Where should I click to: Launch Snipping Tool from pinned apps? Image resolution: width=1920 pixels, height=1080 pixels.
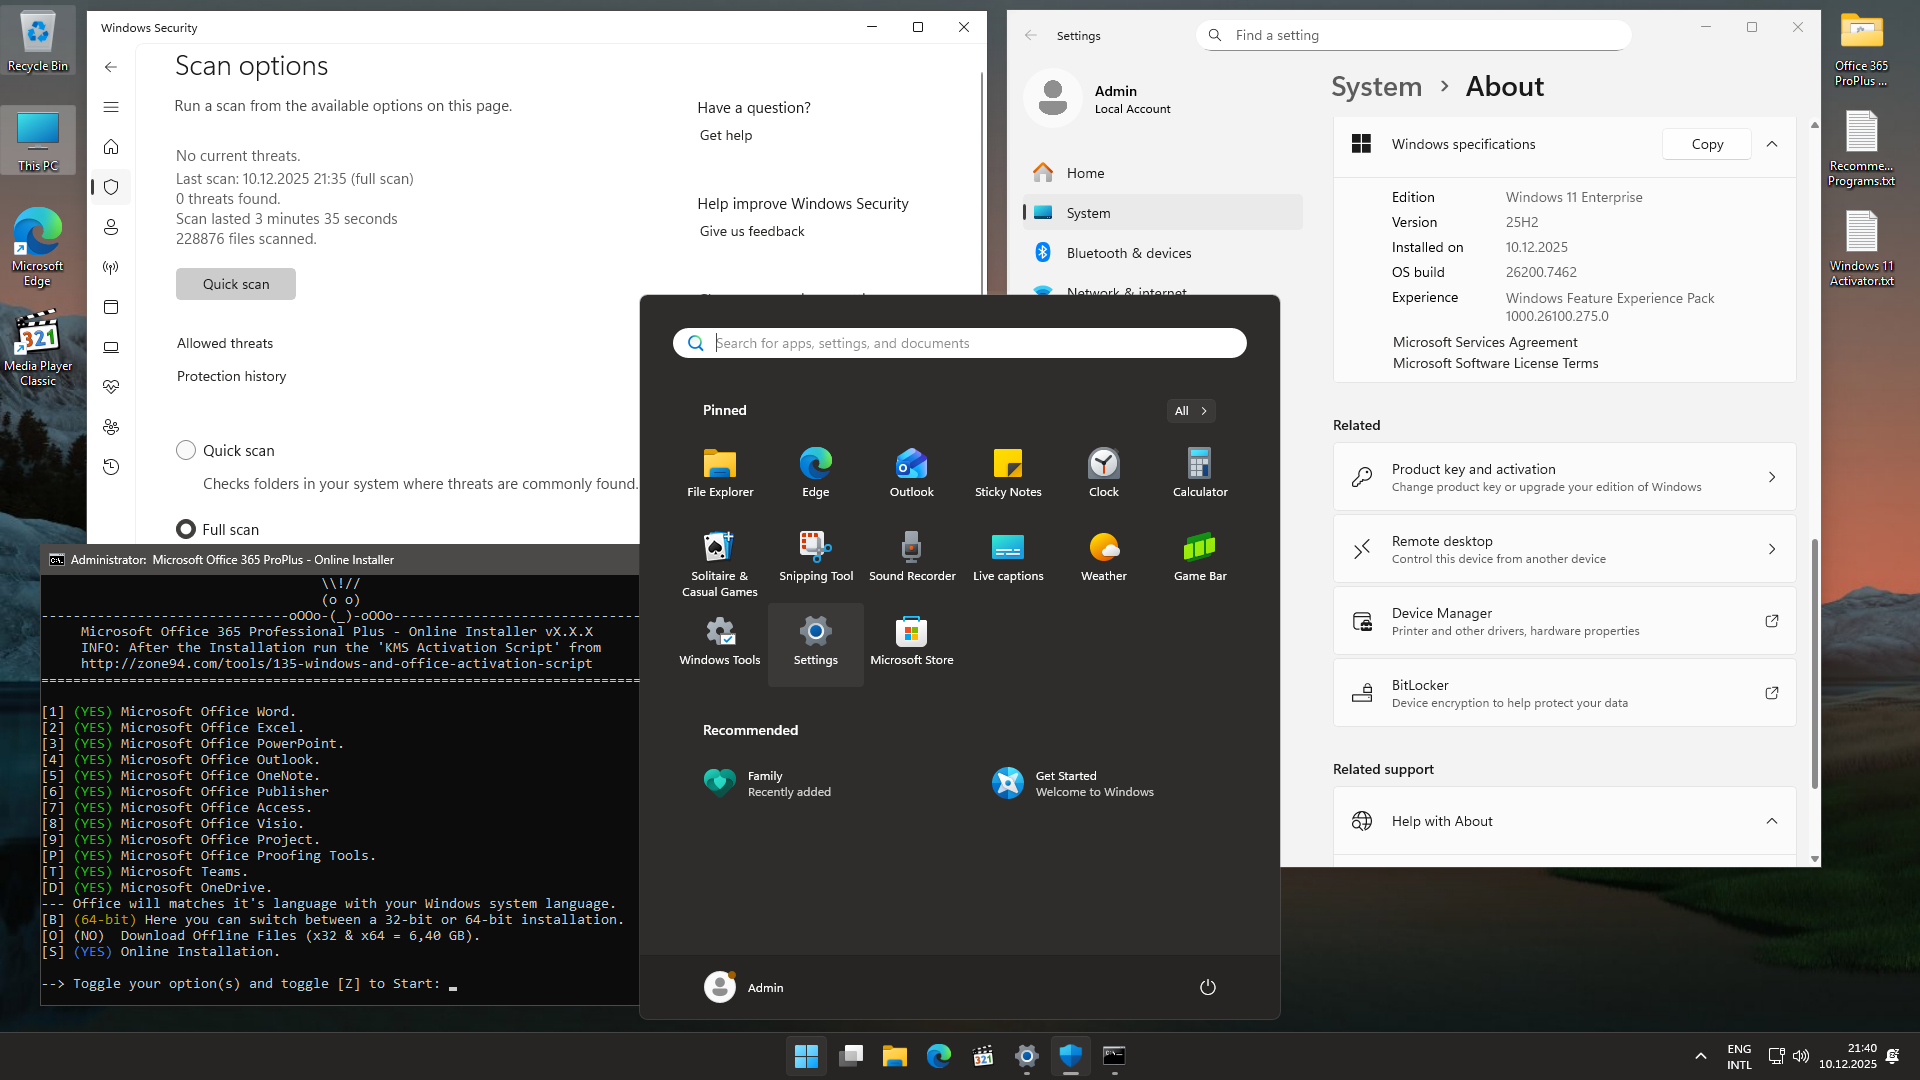(x=815, y=556)
